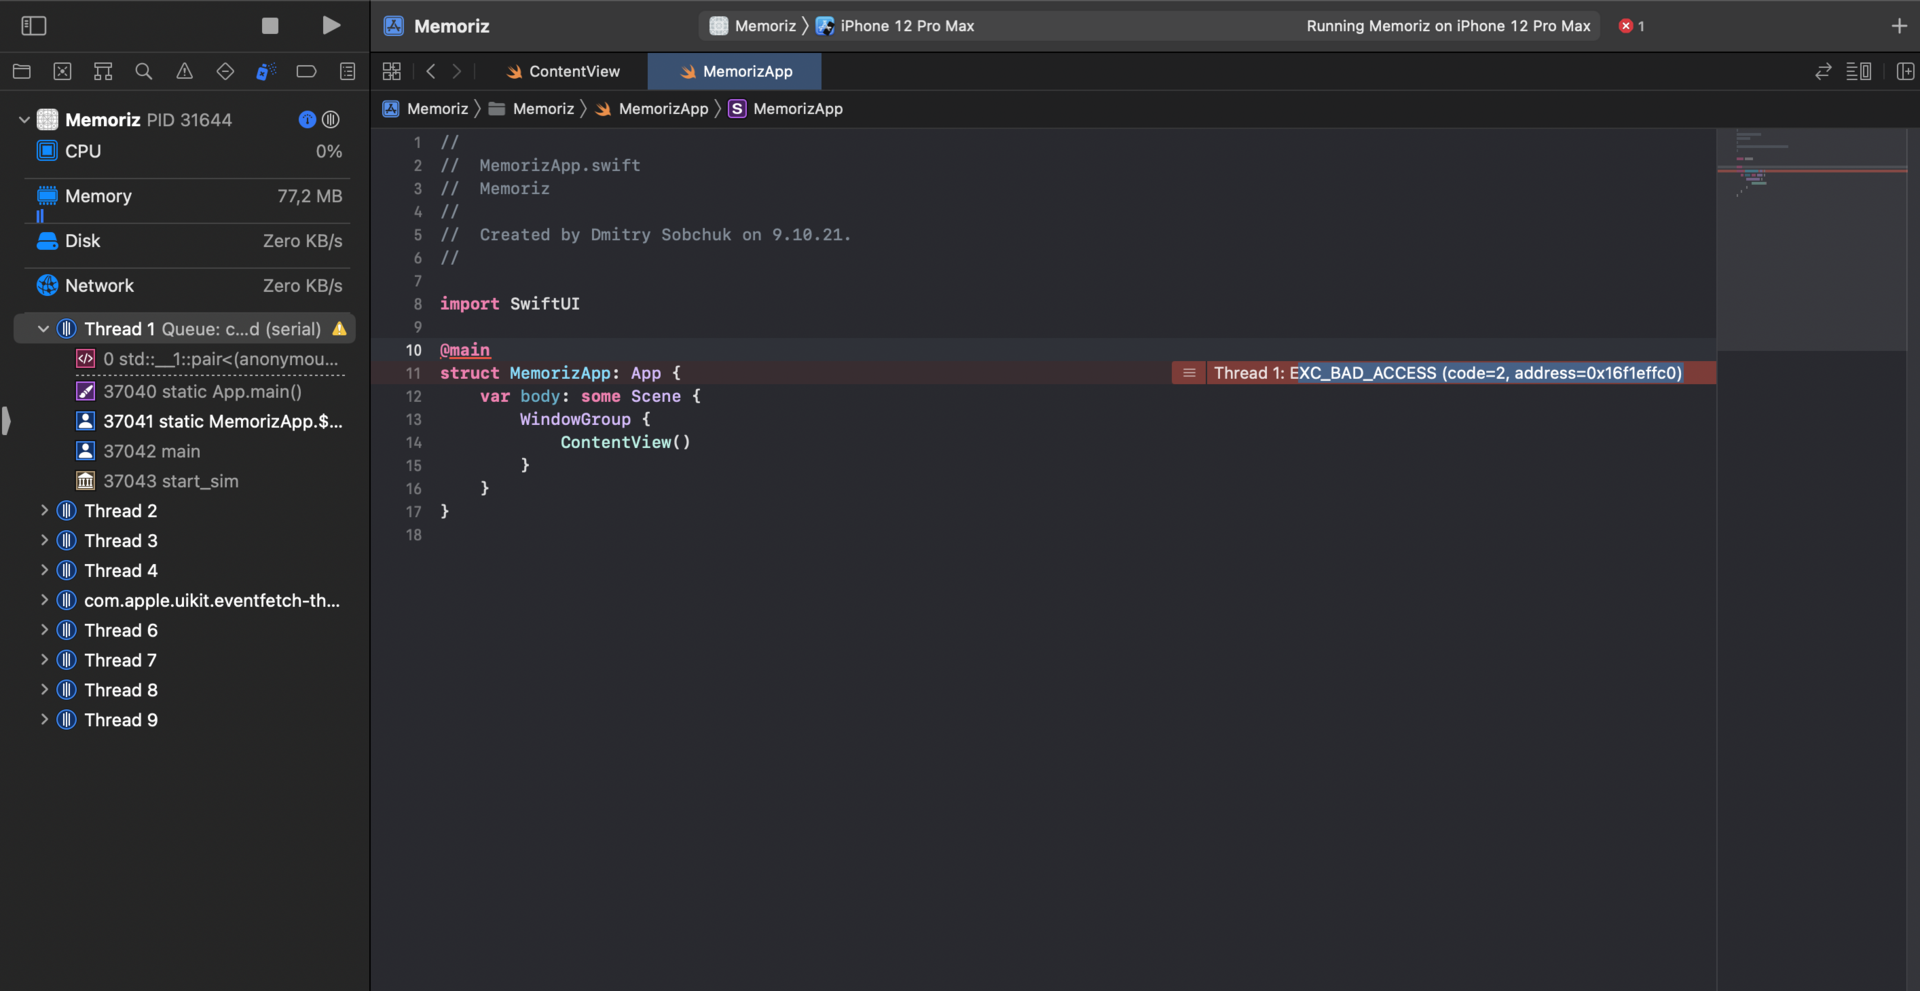Click the import SwiftUI line
The image size is (1920, 991).
tap(509, 304)
